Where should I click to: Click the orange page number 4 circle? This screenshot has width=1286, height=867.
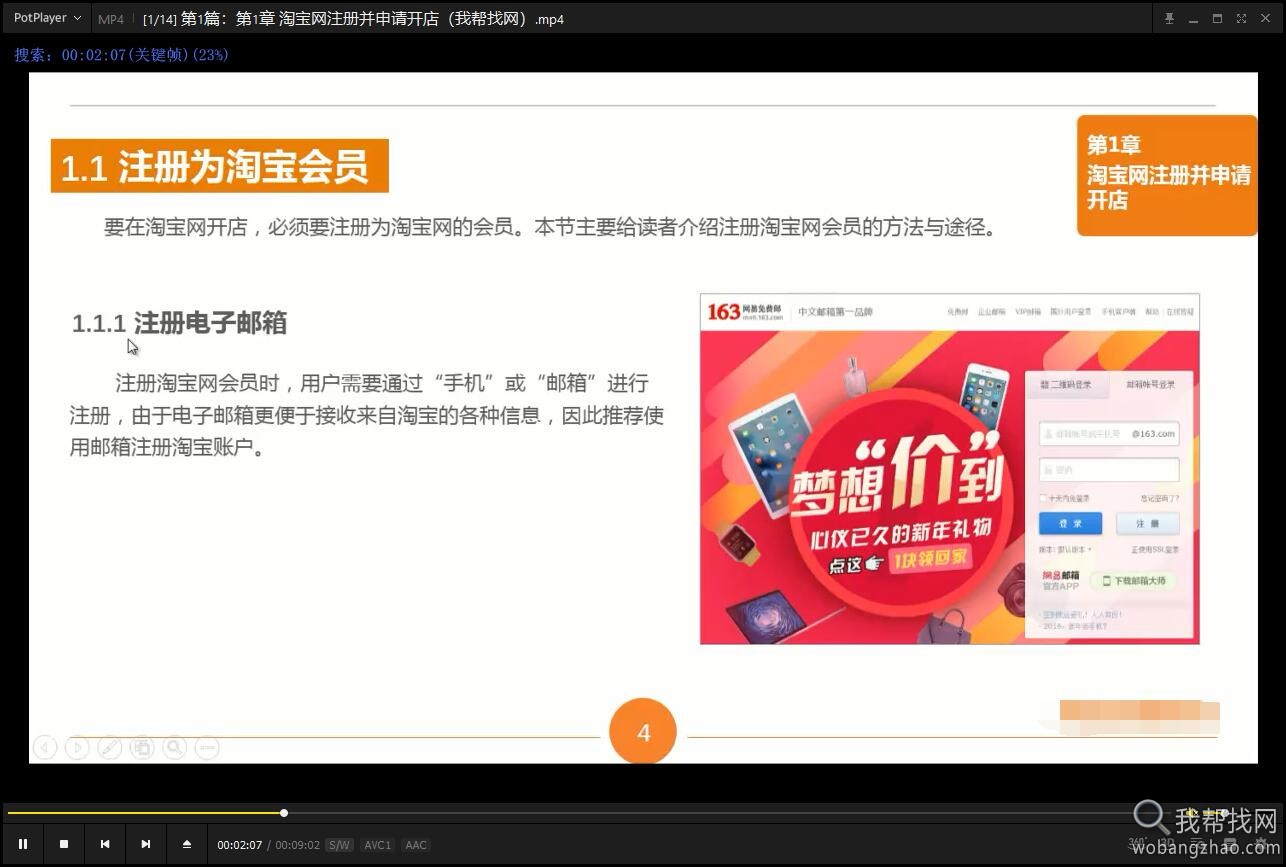(x=643, y=733)
